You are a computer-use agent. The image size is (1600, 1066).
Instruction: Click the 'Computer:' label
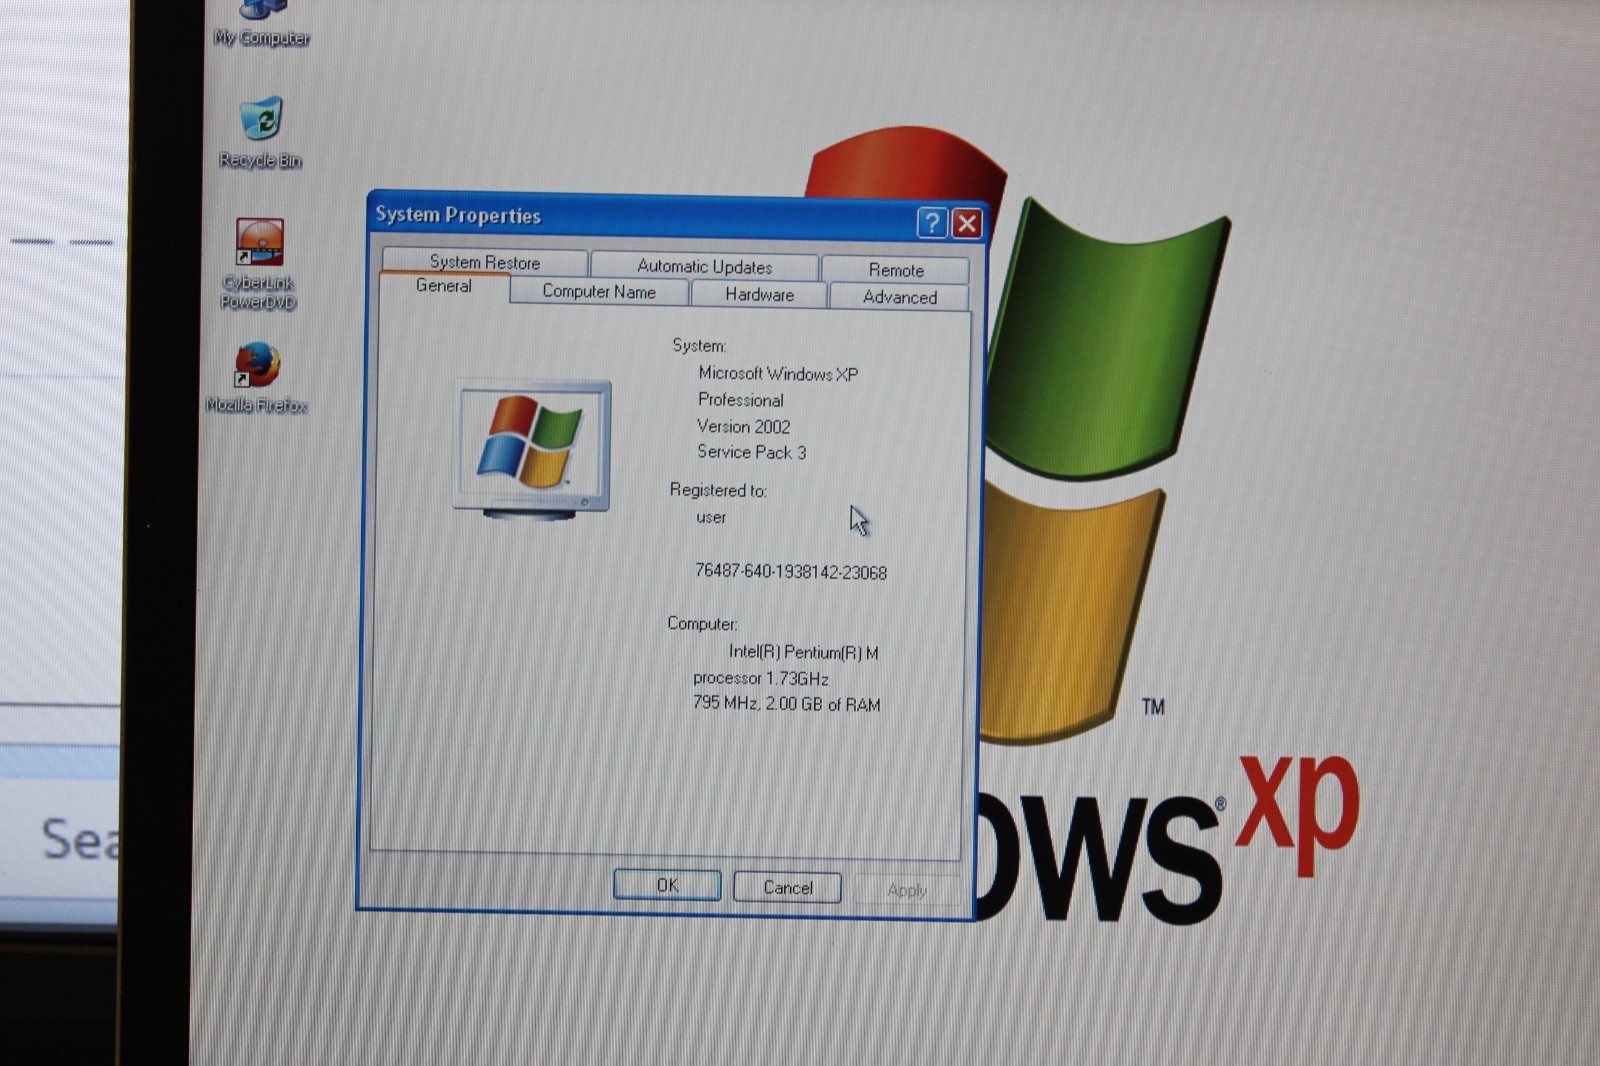[702, 623]
